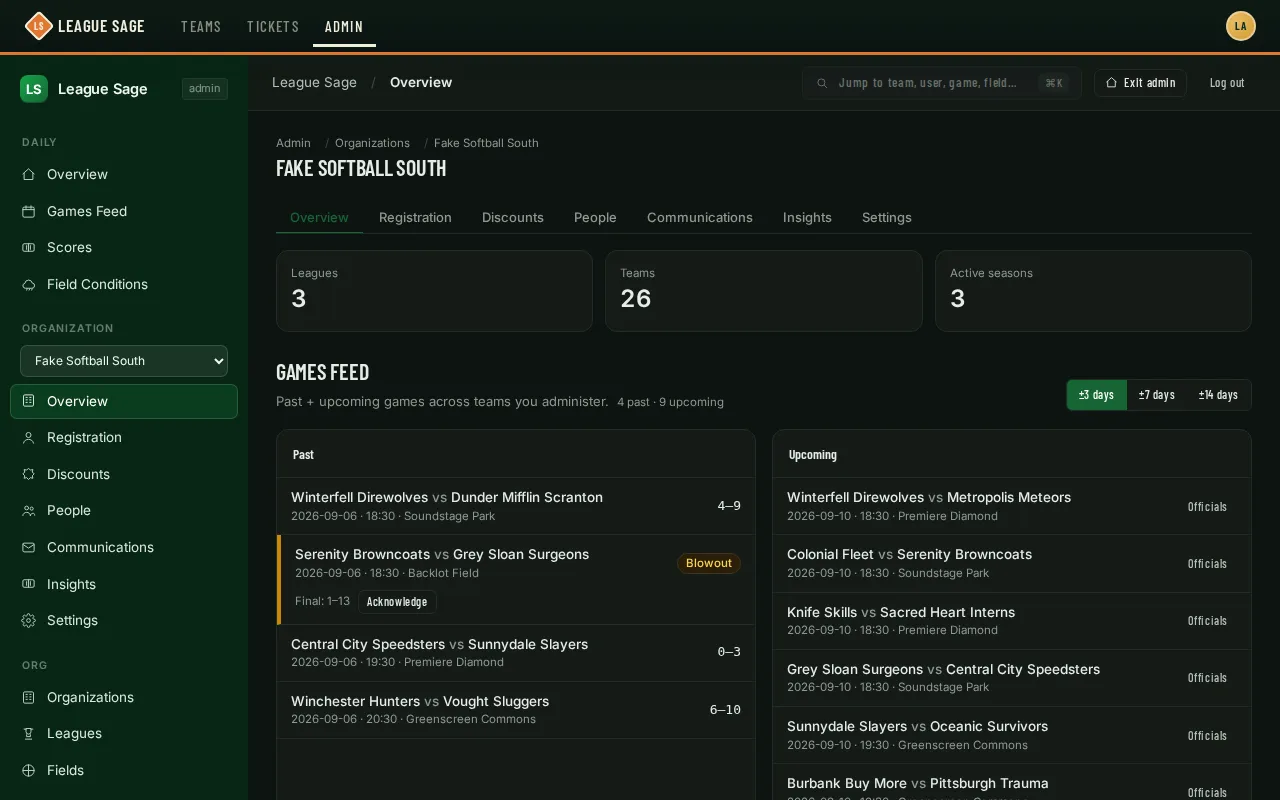This screenshot has width=1280, height=800.
Task: Switch games feed to ±7 days
Action: [x=1157, y=395]
